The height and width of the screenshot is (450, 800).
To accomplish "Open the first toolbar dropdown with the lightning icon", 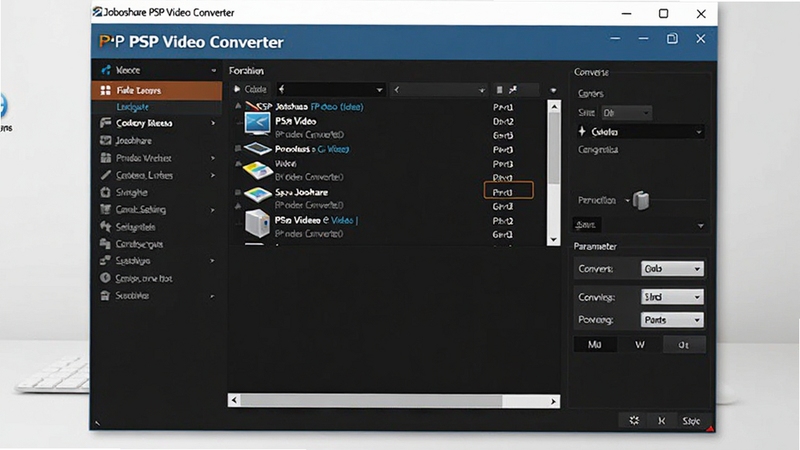I will pyautogui.click(x=331, y=90).
